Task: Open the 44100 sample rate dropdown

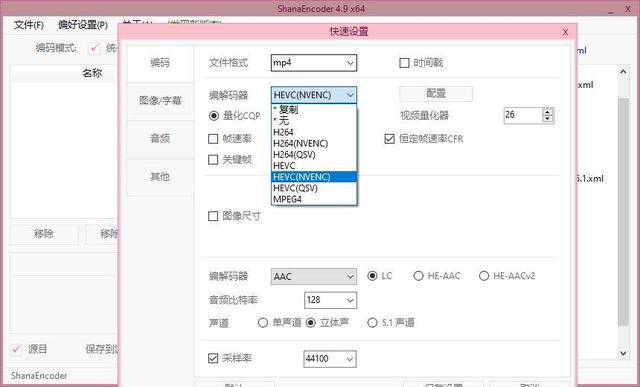Action: click(330, 359)
